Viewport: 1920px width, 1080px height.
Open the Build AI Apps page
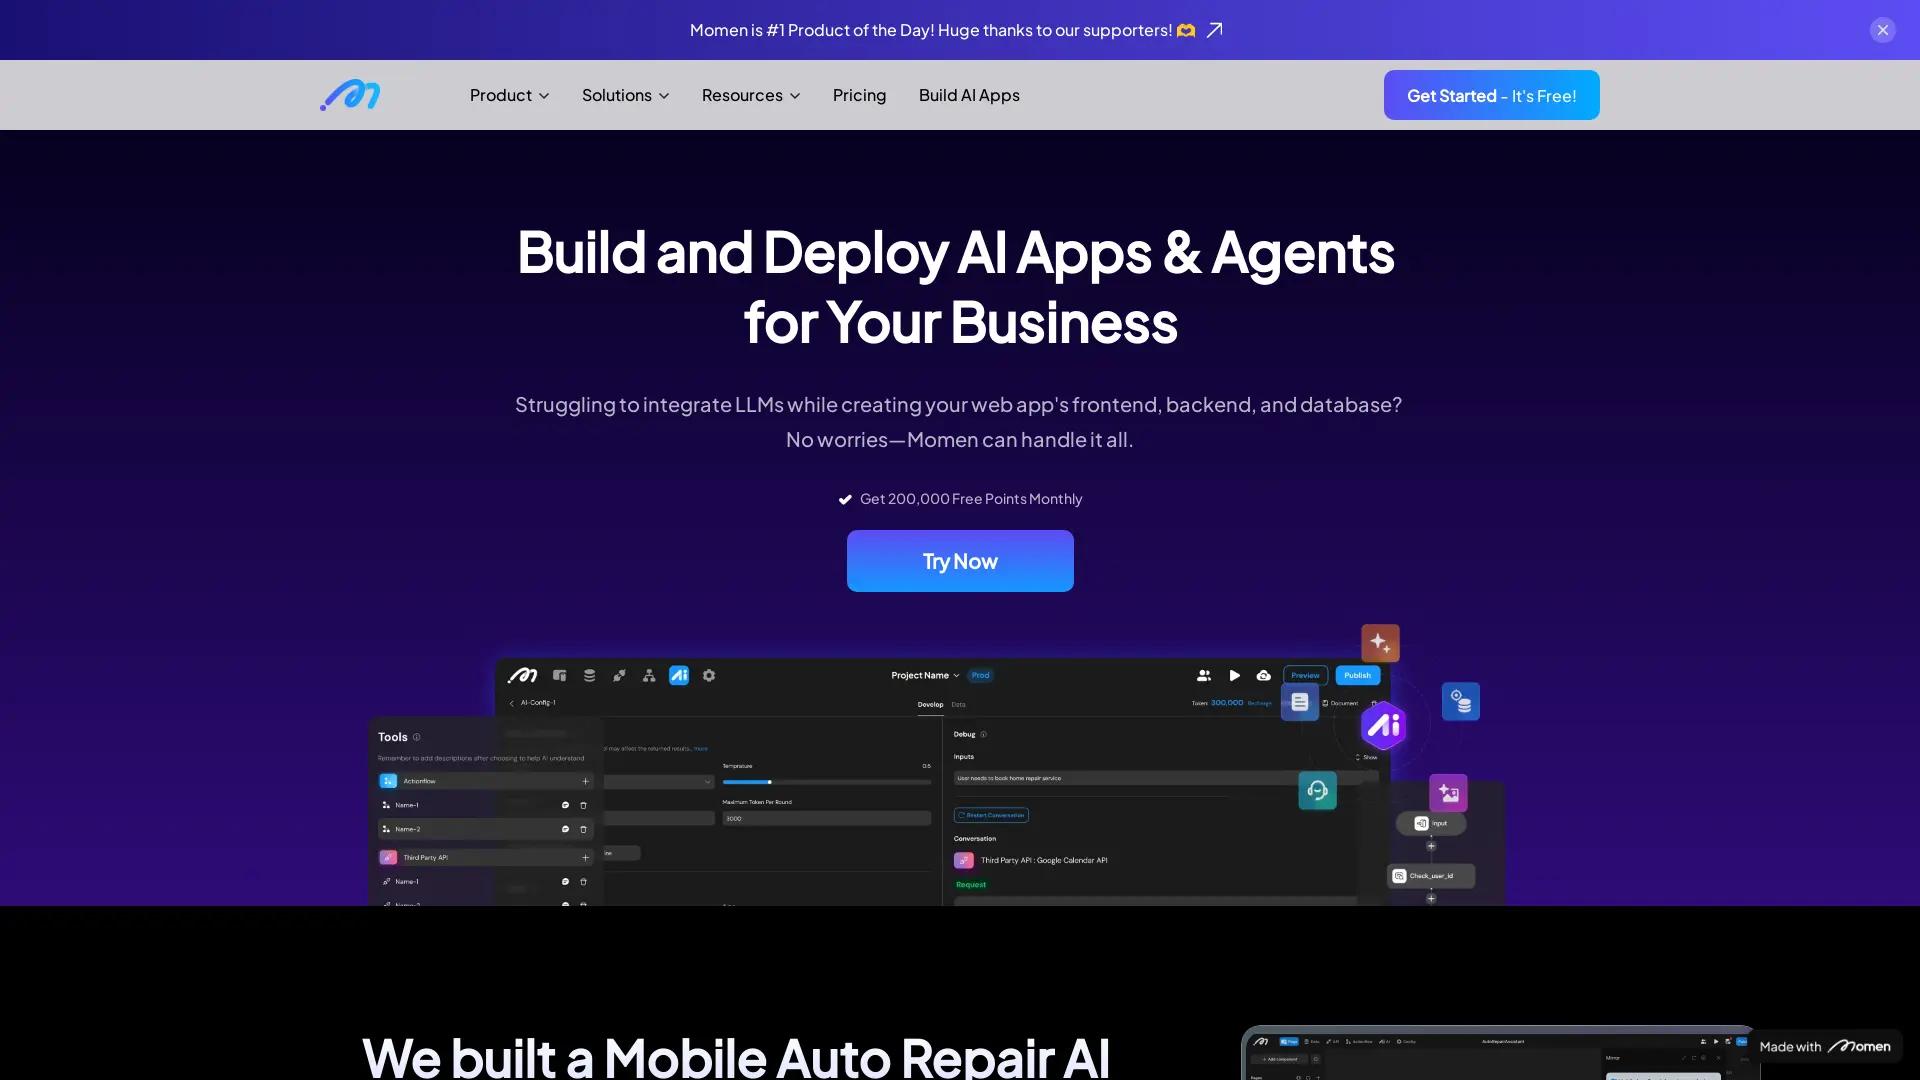(x=969, y=95)
